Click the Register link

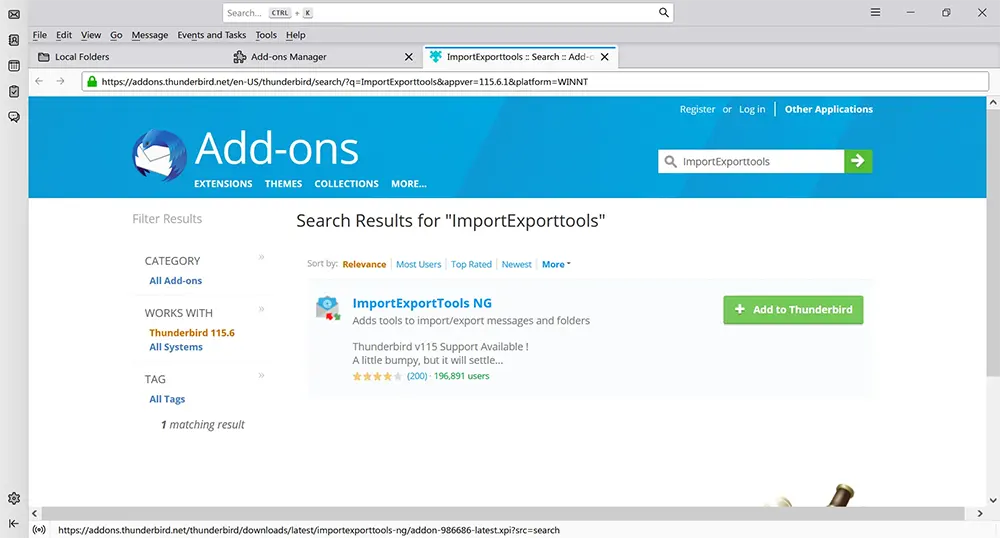coord(697,109)
